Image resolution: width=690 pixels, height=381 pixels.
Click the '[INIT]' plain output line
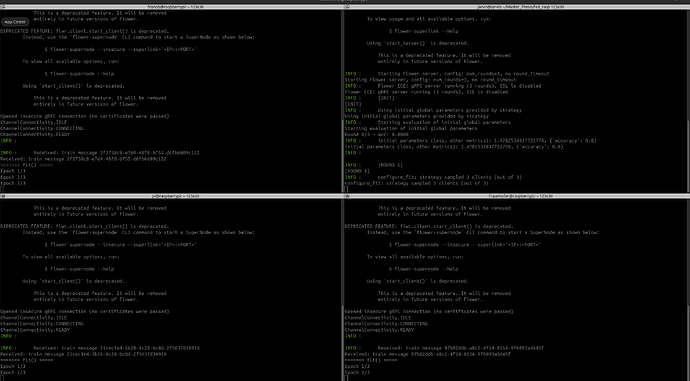353,104
